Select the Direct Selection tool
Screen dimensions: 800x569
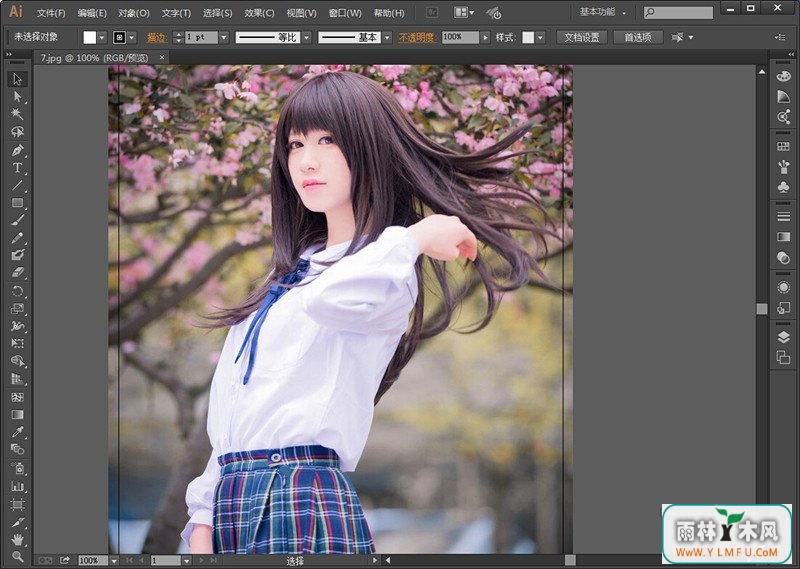tap(17, 97)
